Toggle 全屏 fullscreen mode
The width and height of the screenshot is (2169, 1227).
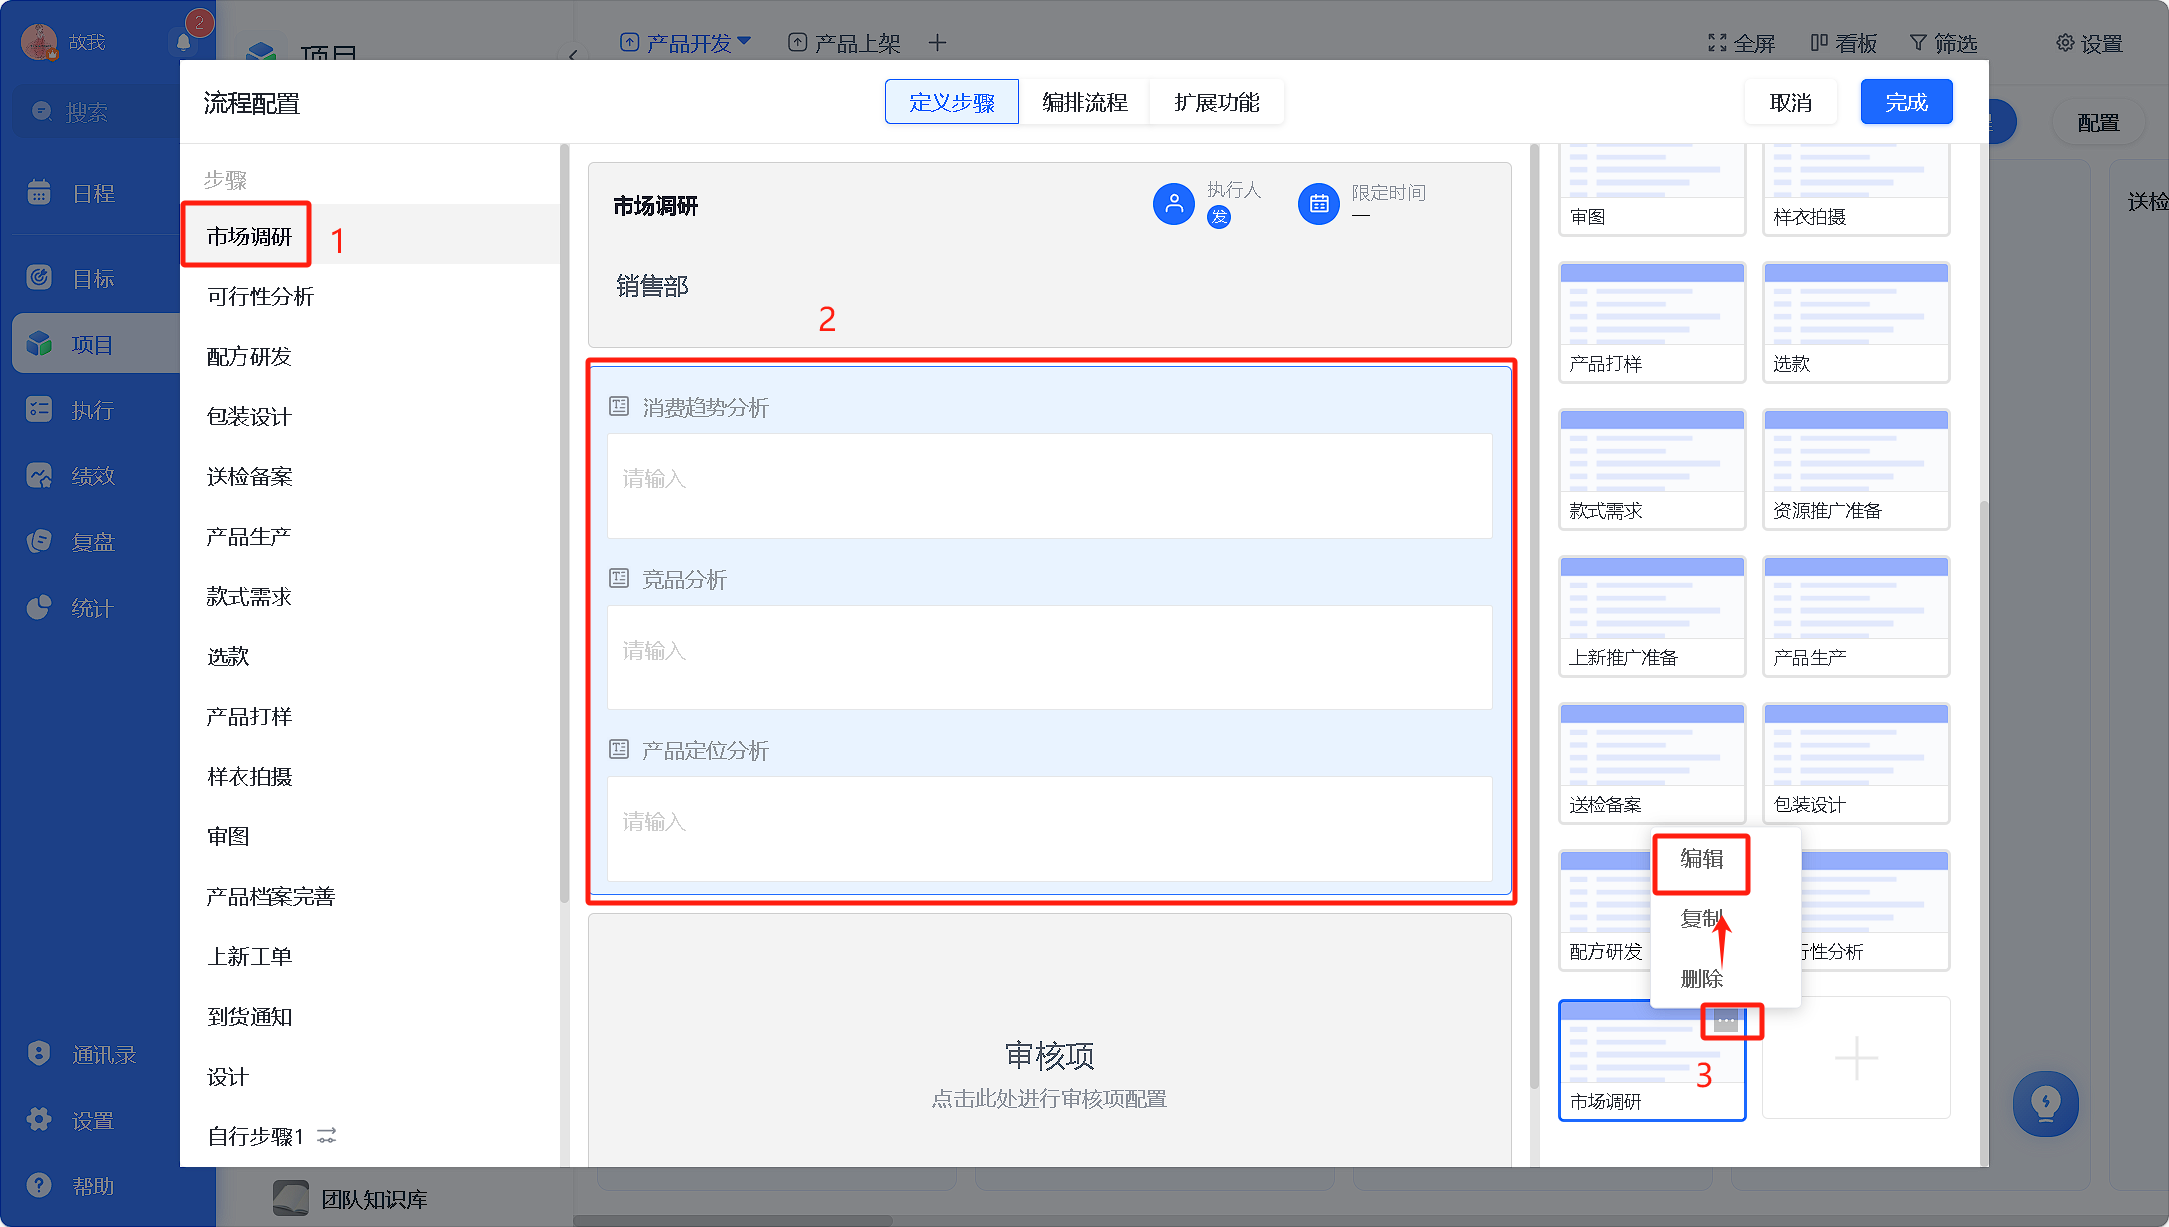pyautogui.click(x=1741, y=43)
